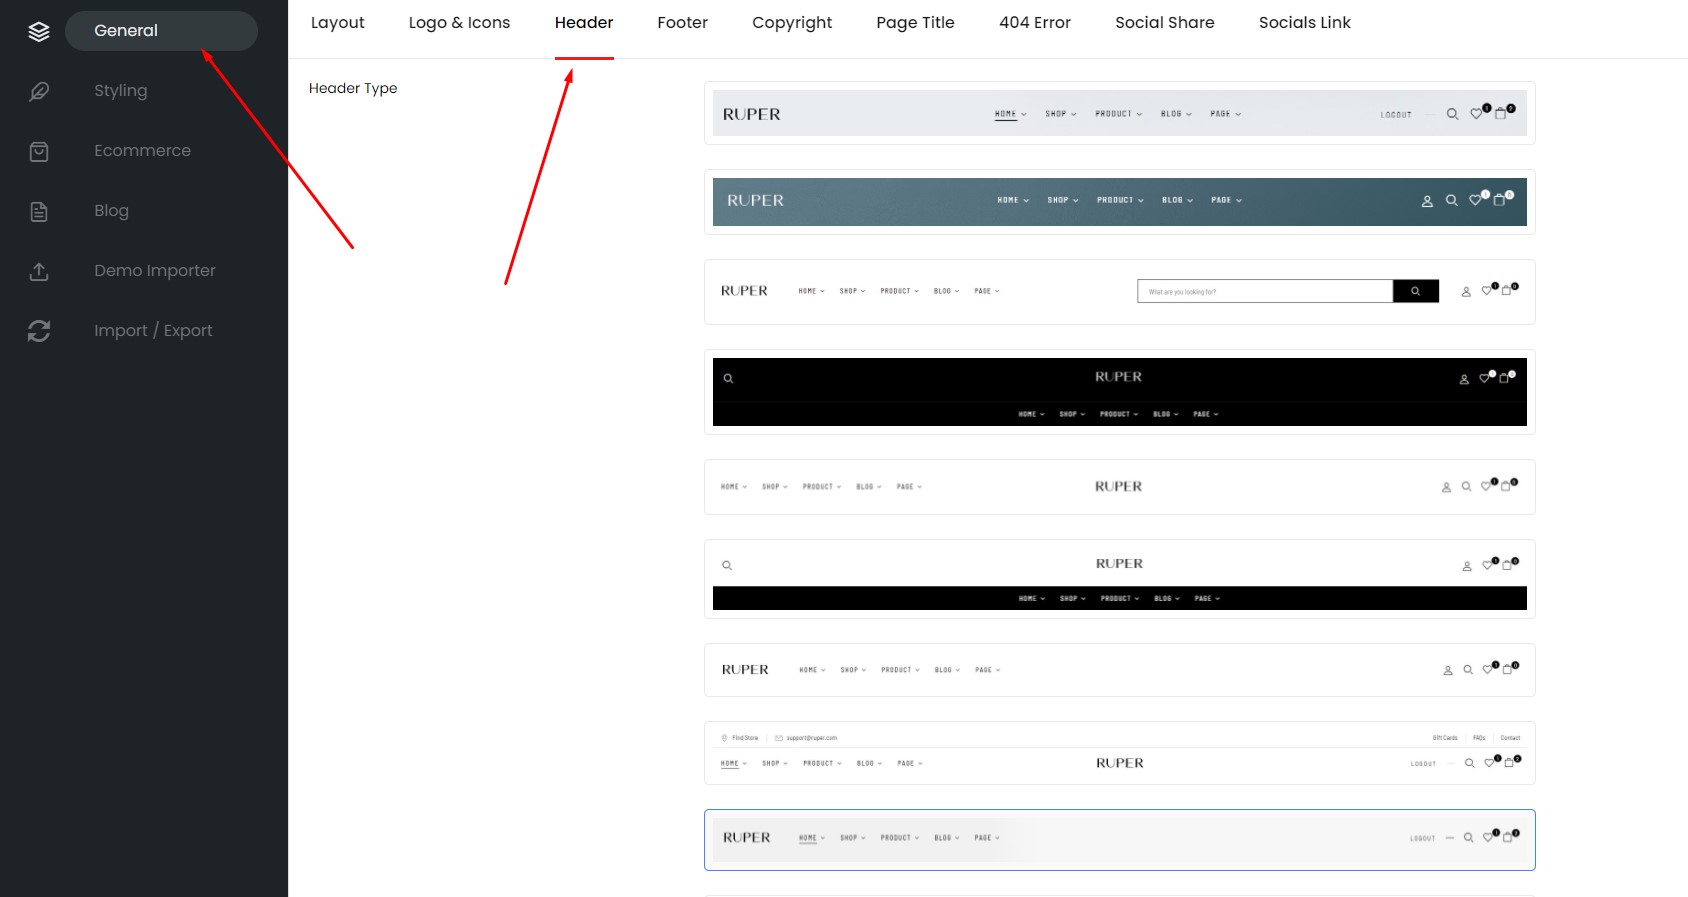Go to the Copyright tab
The image size is (1688, 897).
[792, 23]
